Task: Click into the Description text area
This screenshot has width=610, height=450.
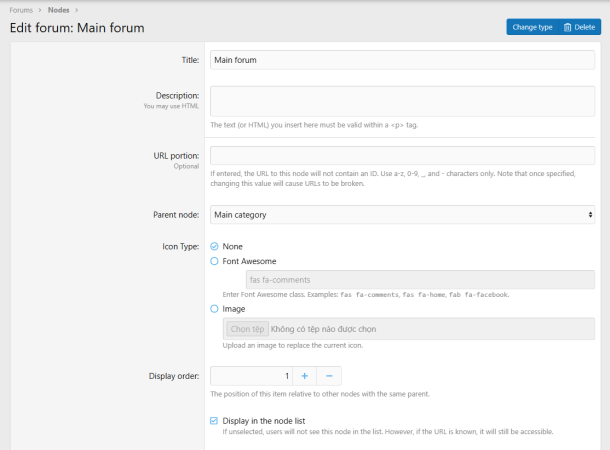Action: click(402, 101)
